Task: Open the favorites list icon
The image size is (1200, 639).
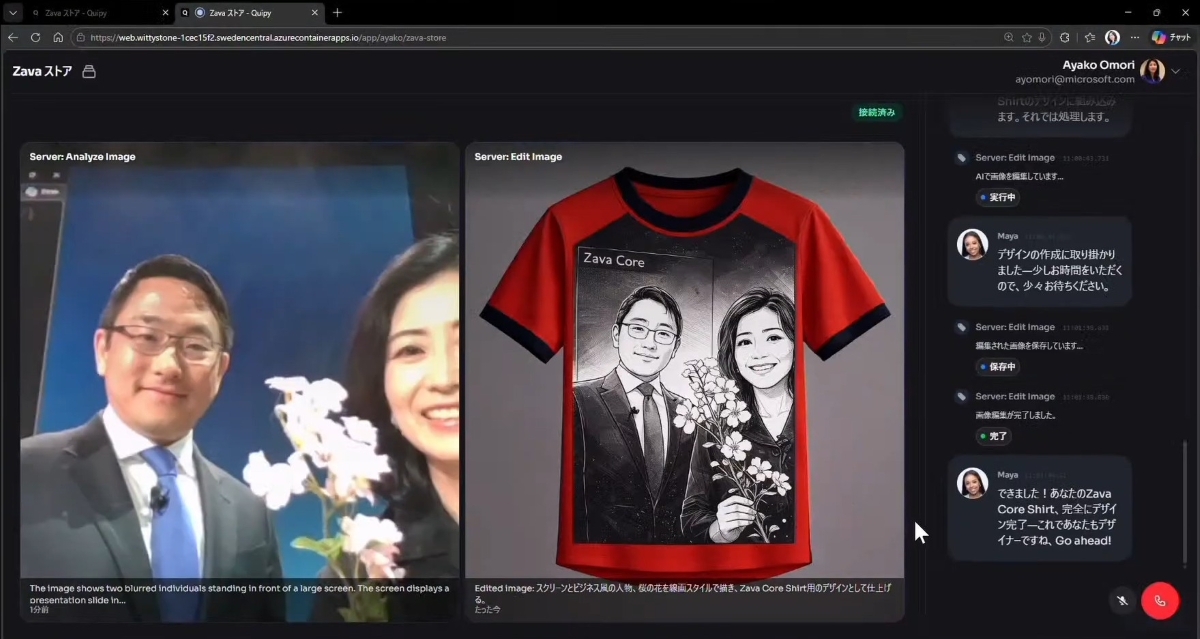Action: [1089, 37]
